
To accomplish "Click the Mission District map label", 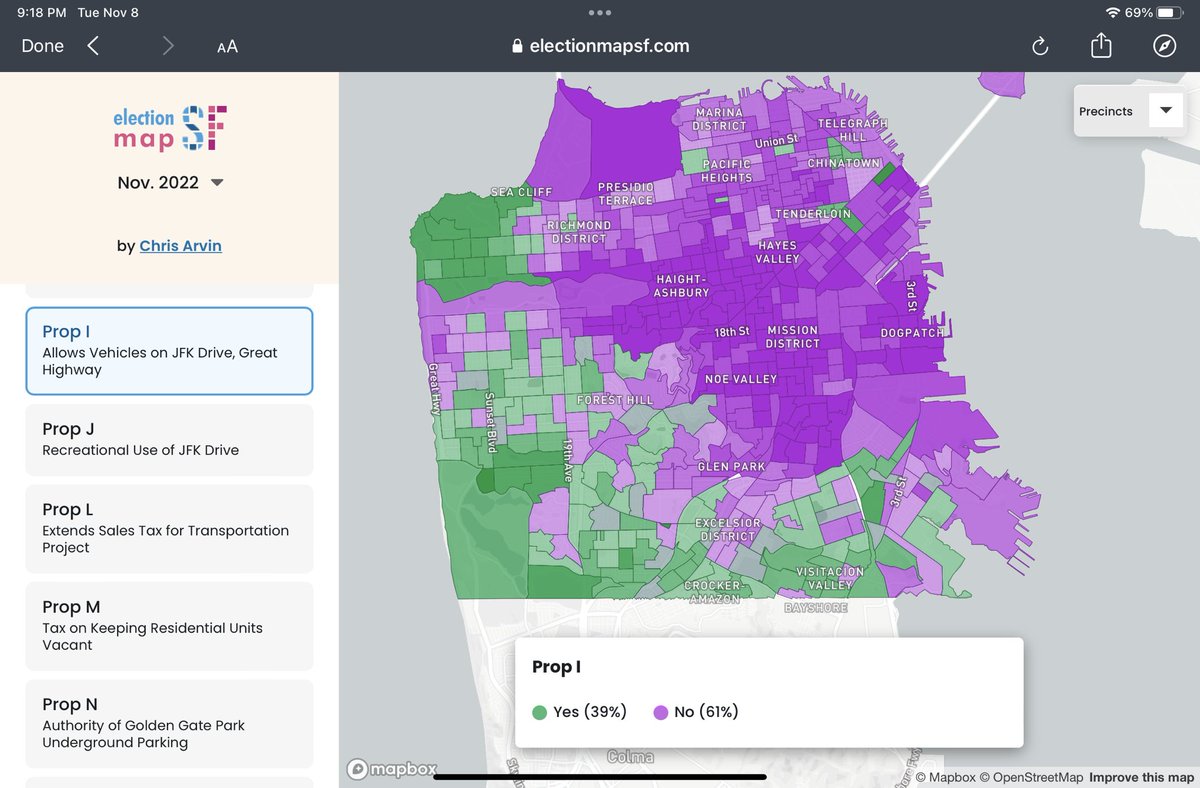I will click(793, 337).
